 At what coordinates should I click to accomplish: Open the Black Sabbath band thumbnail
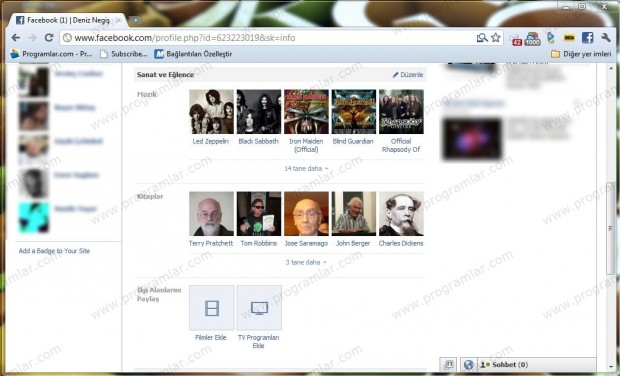point(259,112)
